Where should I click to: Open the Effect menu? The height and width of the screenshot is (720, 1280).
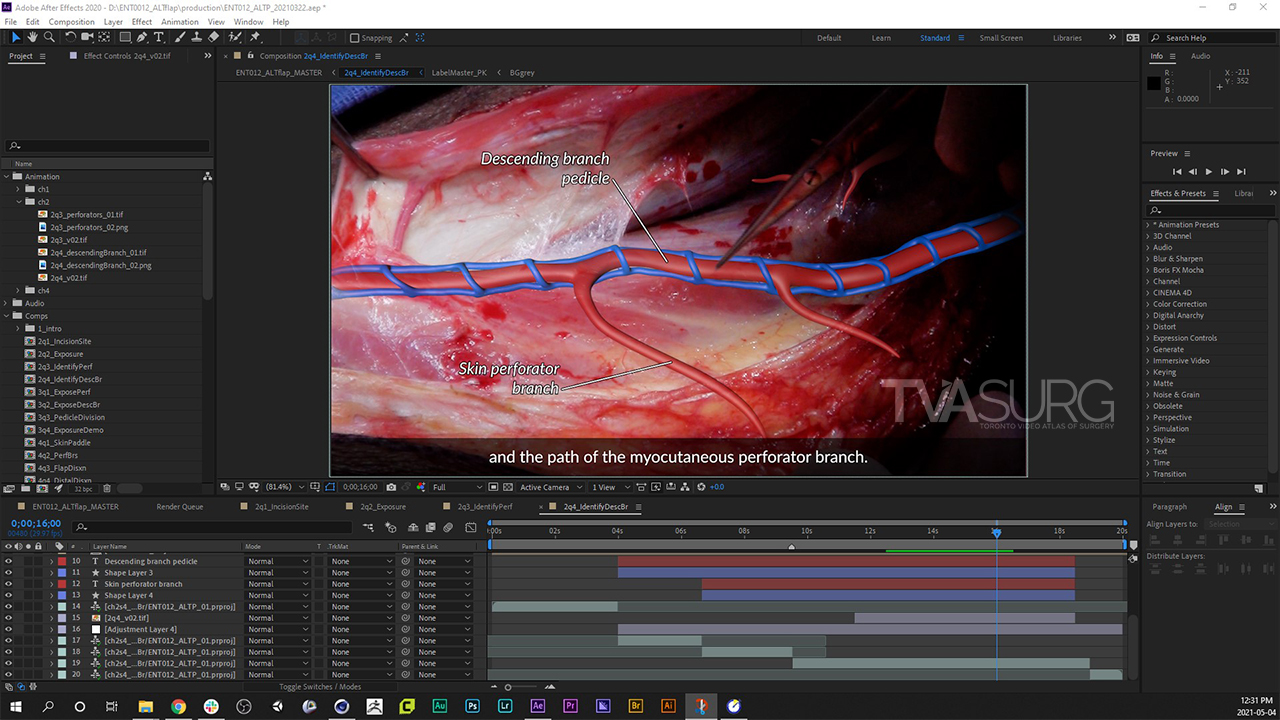(x=142, y=21)
